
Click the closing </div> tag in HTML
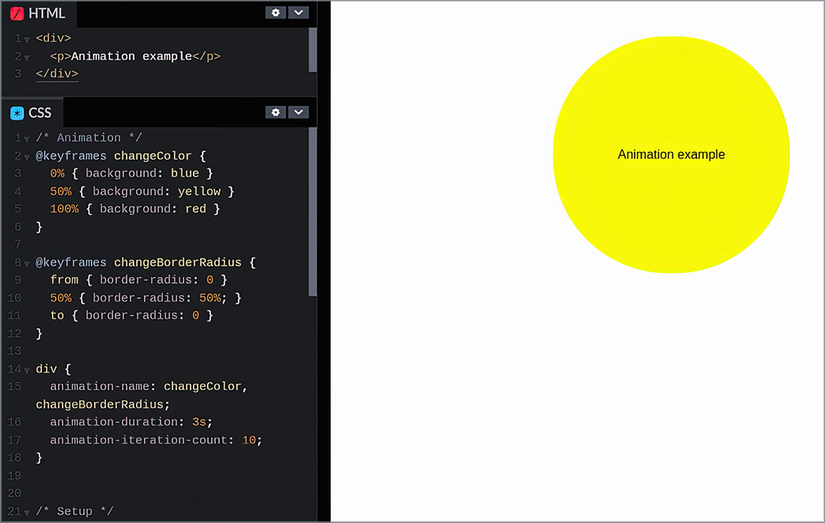(57, 74)
